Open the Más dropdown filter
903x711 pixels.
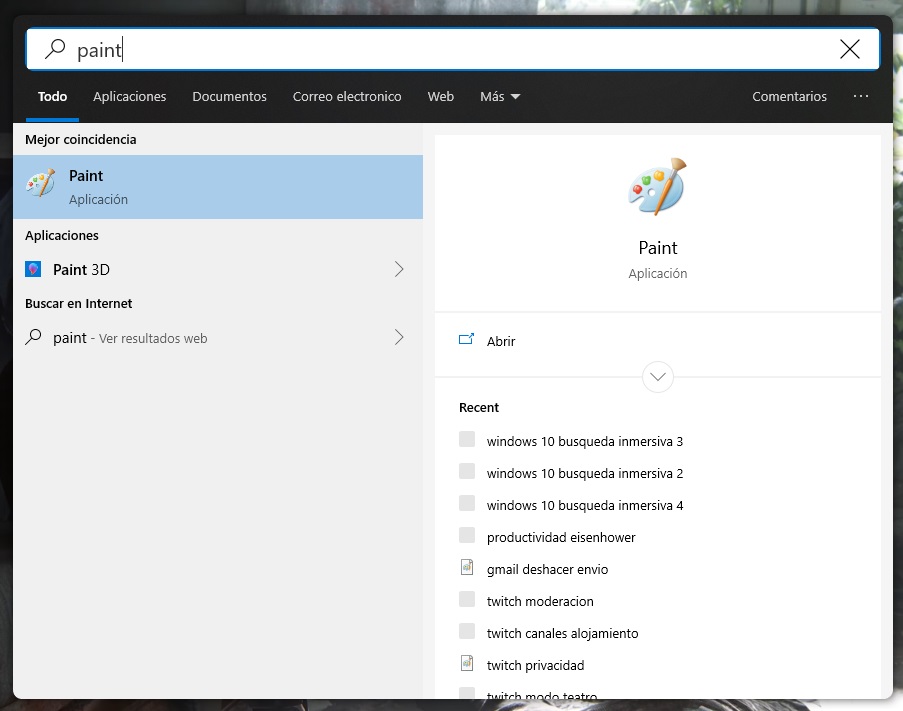click(500, 97)
